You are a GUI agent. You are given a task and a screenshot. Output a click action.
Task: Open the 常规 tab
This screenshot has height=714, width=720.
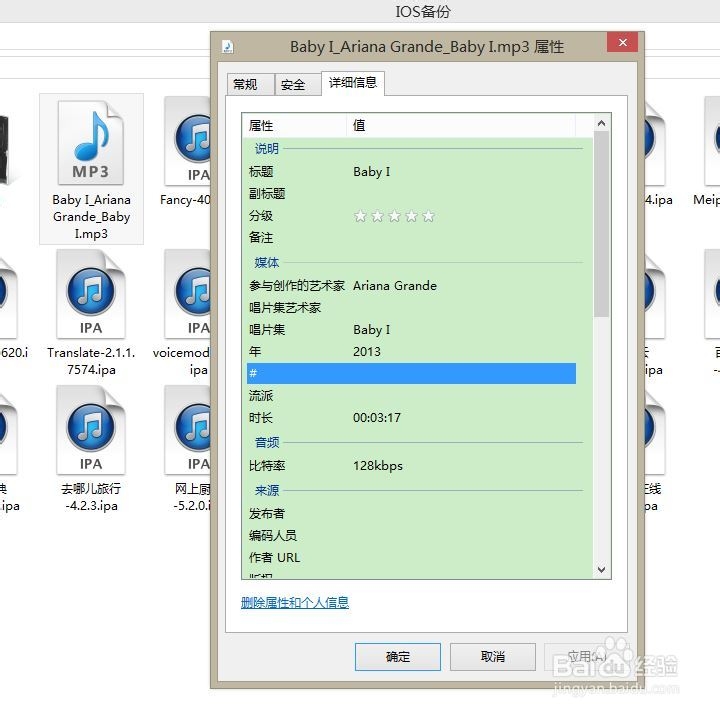click(251, 84)
